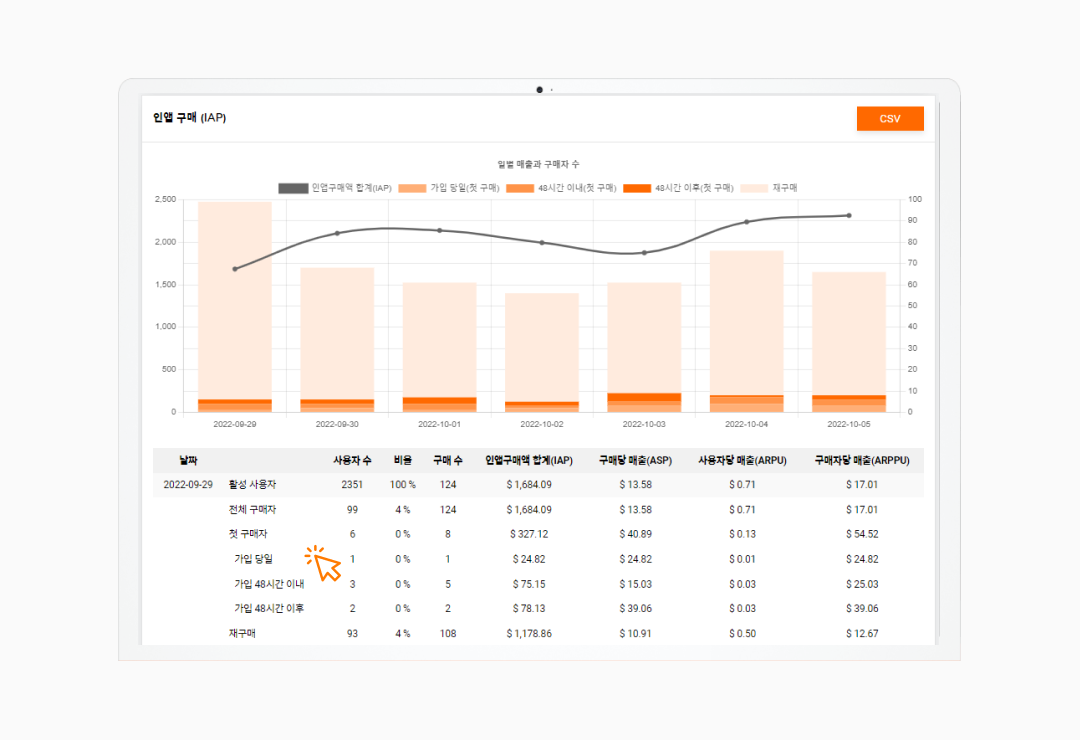Click the 구매 수 column header
This screenshot has height=740, width=1080.
(x=447, y=459)
